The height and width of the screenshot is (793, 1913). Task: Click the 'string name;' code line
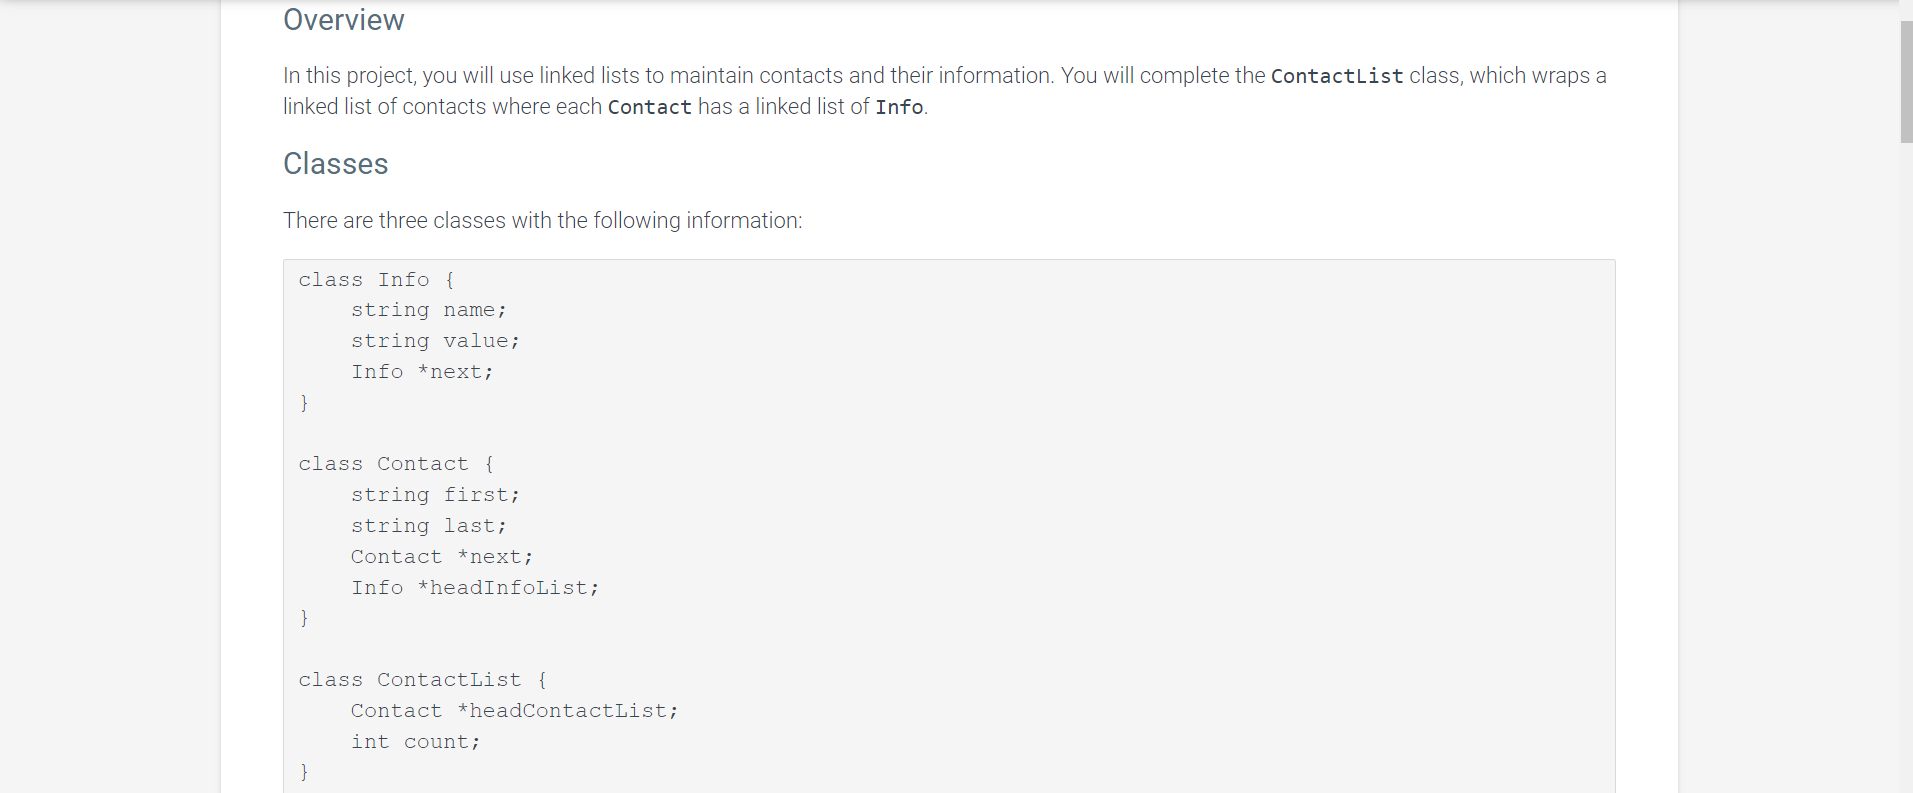[x=429, y=310]
